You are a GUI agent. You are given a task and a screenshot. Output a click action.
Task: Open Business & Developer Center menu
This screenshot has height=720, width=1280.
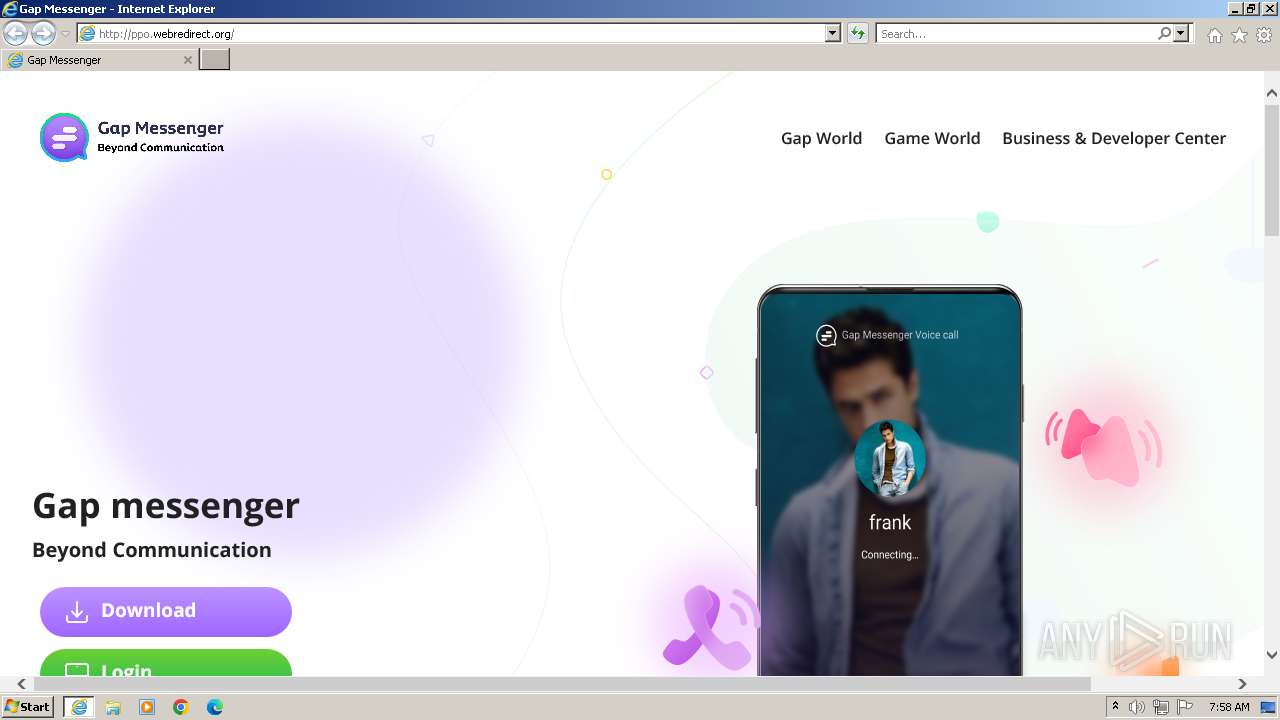pos(1114,138)
